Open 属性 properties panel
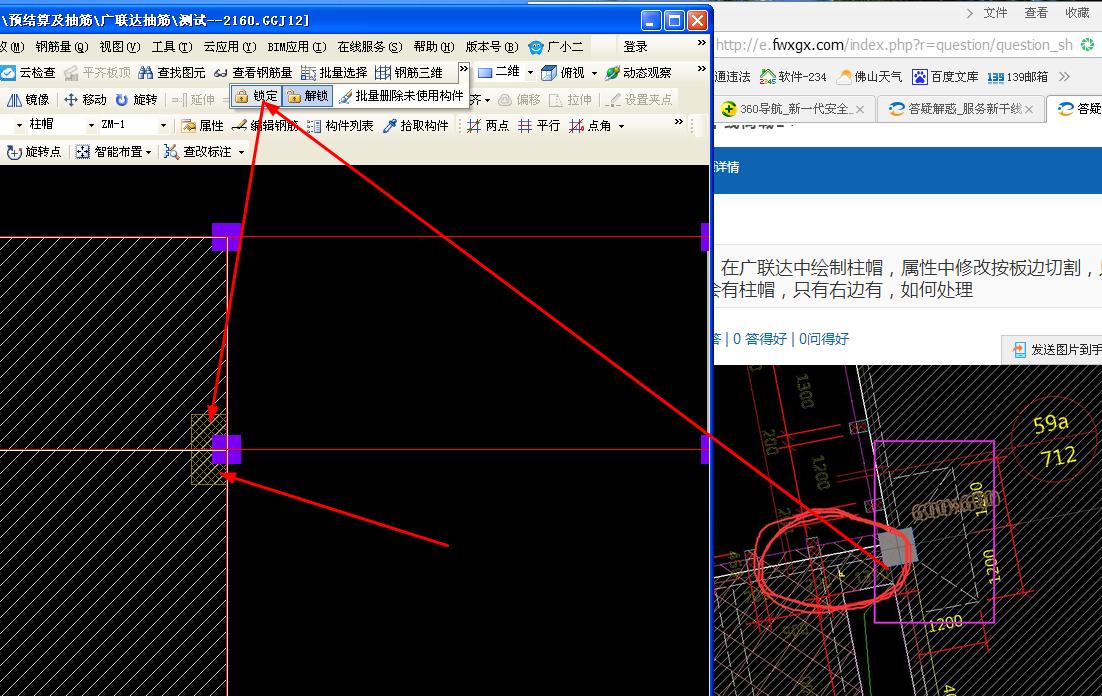 202,126
